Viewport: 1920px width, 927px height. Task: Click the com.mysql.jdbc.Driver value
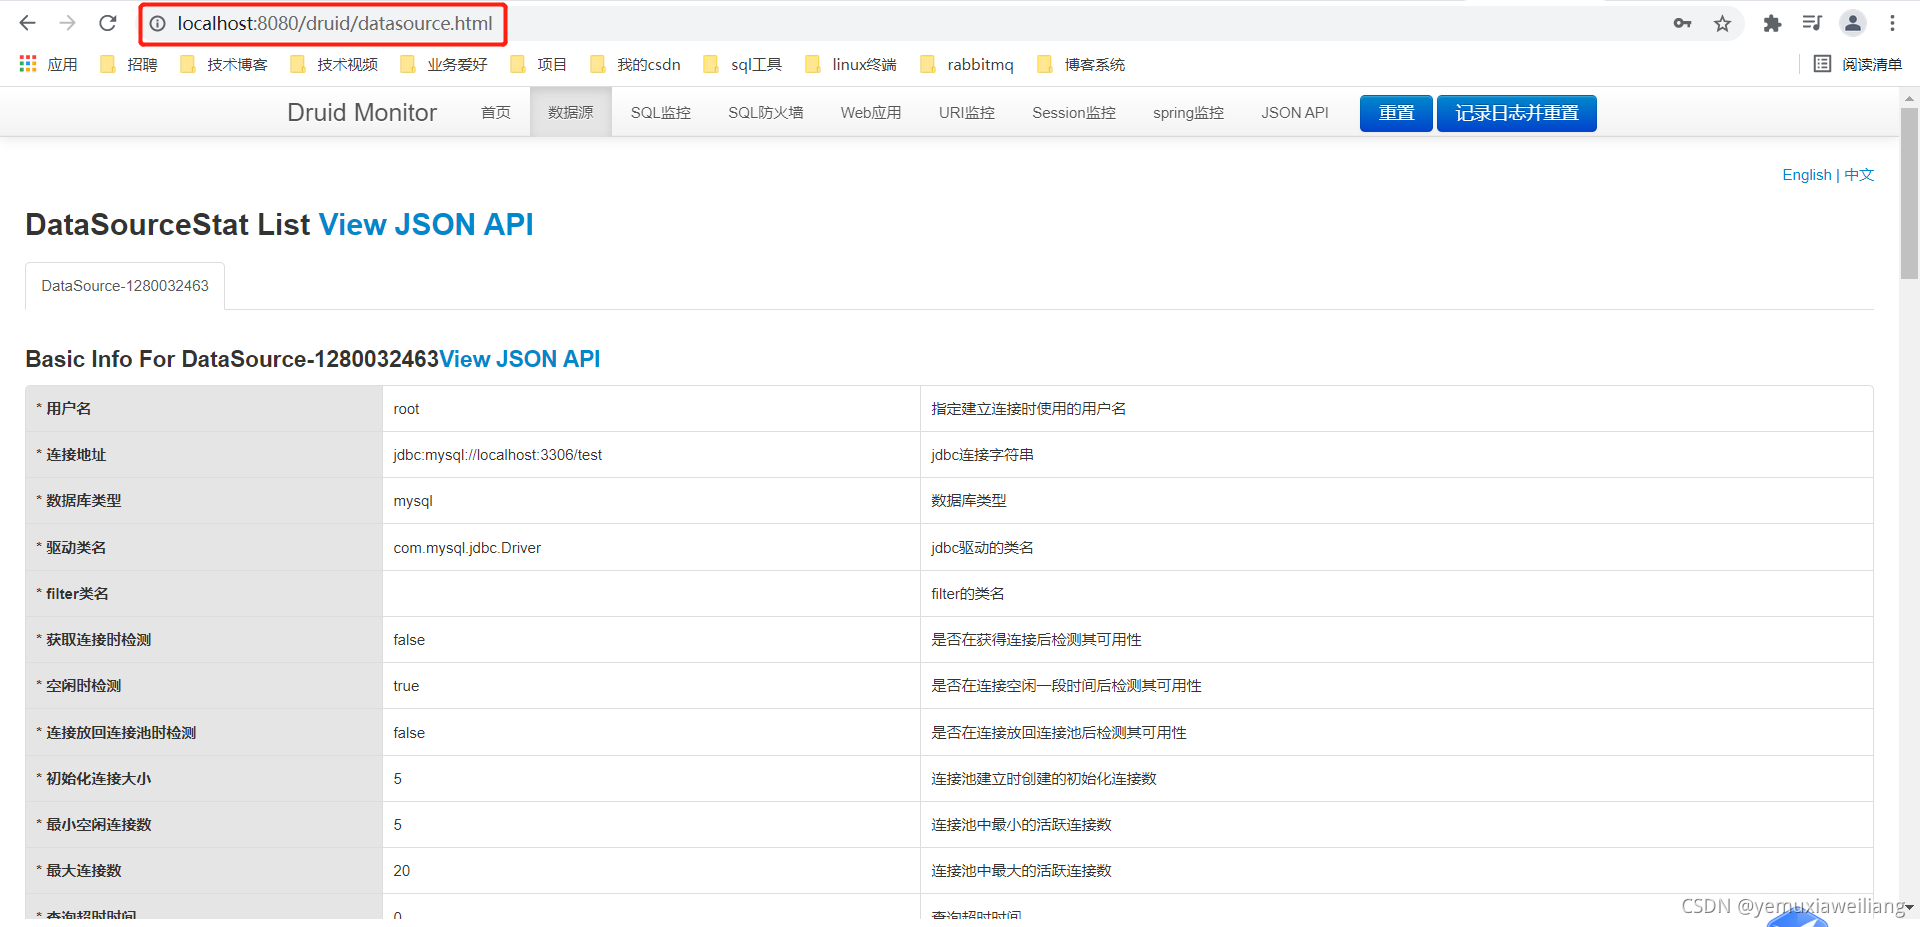[x=467, y=548]
